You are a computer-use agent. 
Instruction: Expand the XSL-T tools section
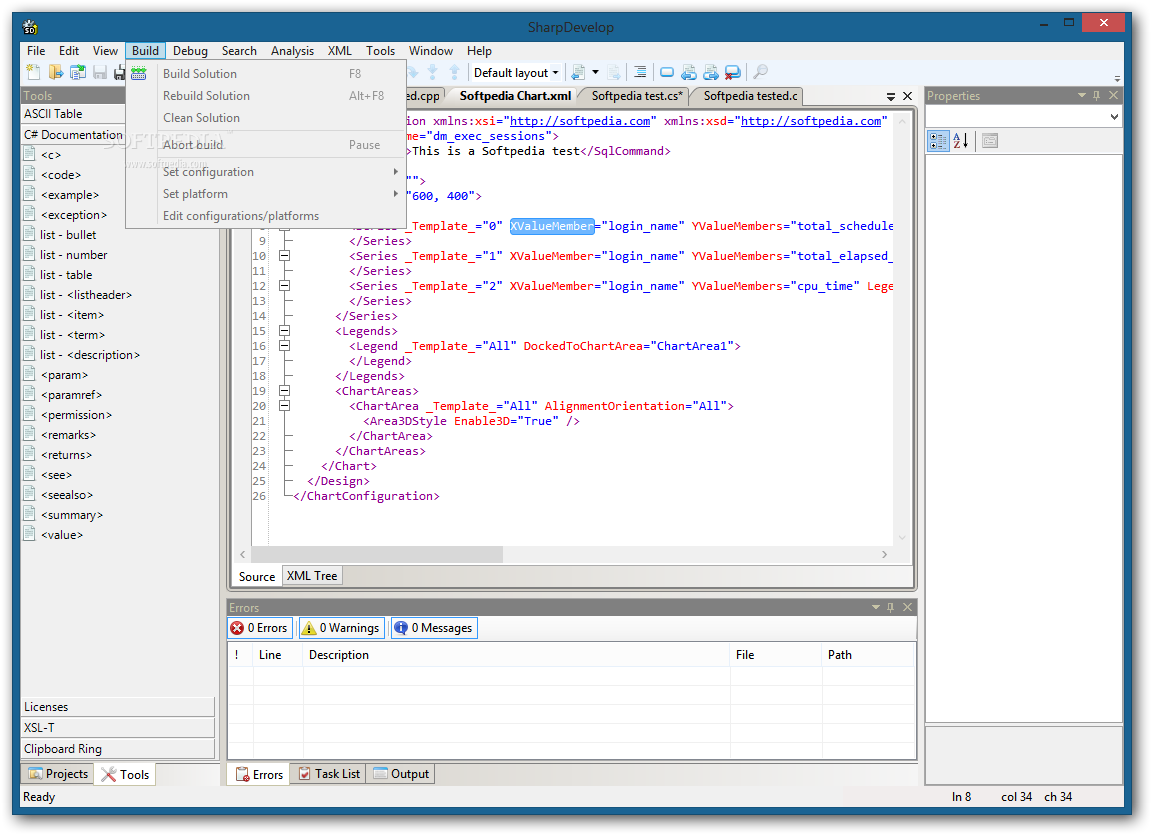pyautogui.click(x=118, y=728)
